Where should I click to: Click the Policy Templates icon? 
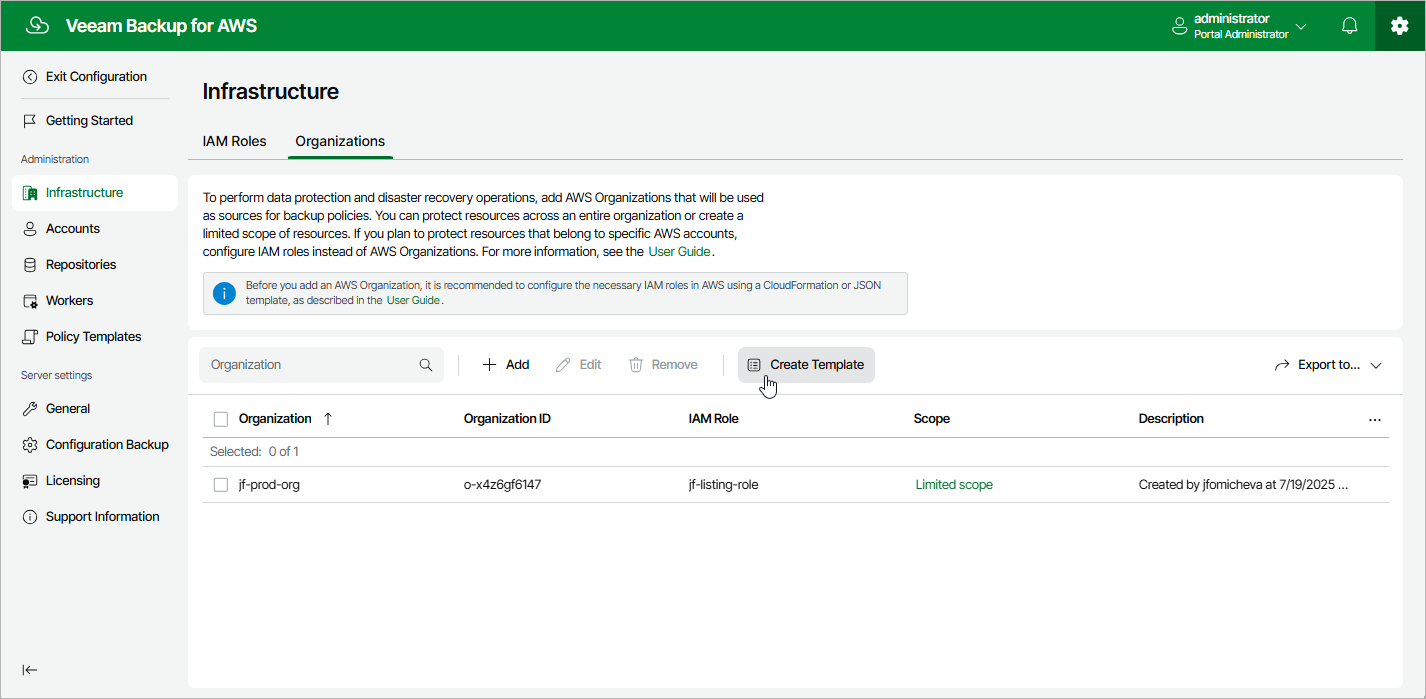point(30,337)
